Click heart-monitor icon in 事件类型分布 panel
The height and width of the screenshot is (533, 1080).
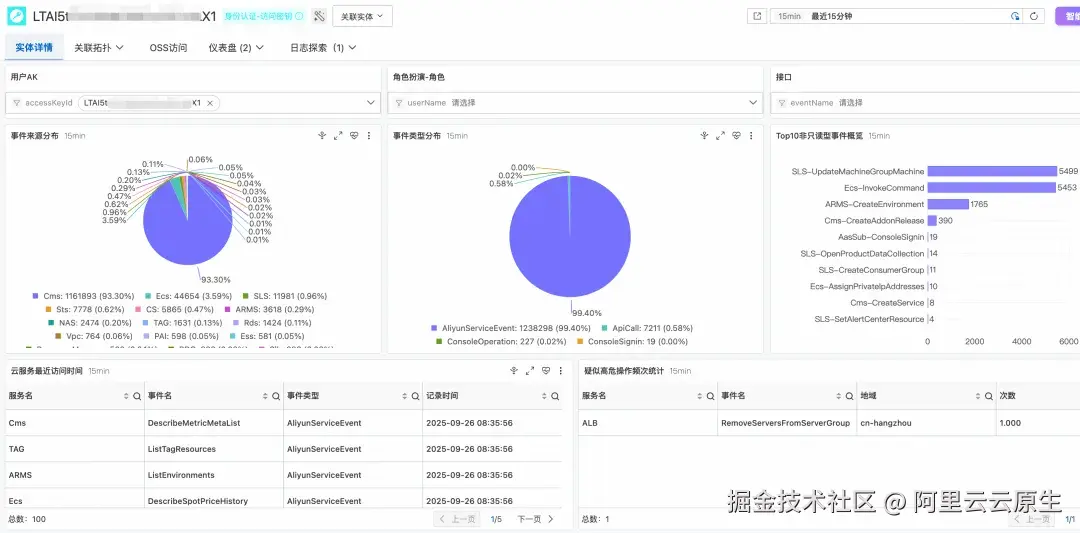(x=736, y=136)
